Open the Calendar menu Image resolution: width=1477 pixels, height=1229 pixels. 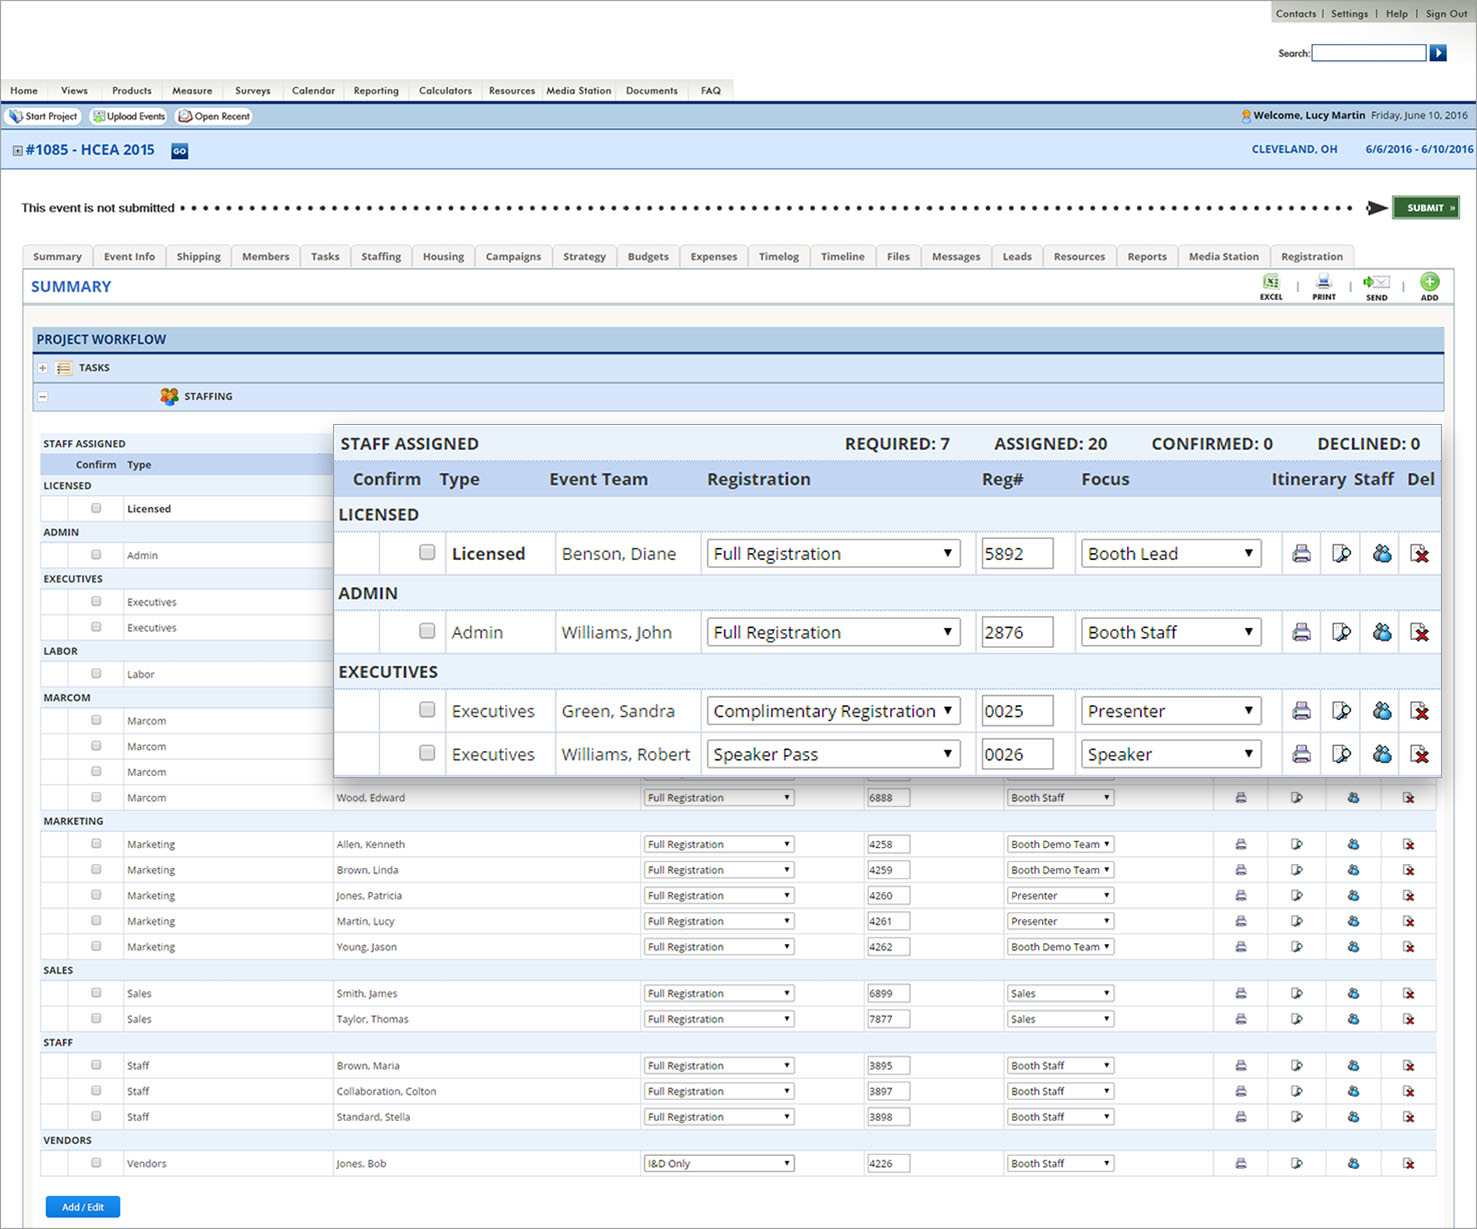[x=313, y=91]
